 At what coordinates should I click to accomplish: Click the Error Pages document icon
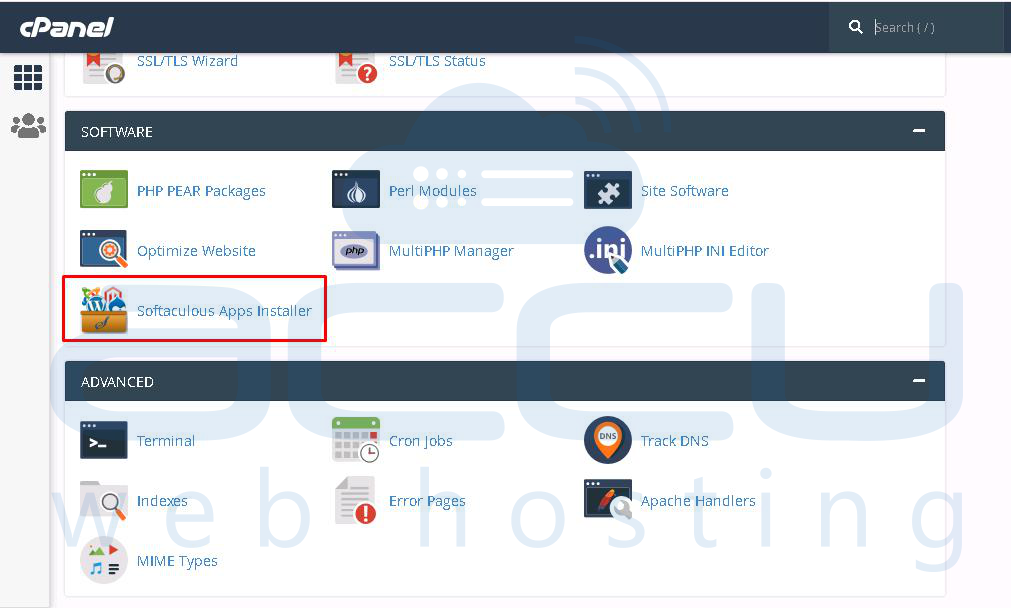(x=356, y=500)
